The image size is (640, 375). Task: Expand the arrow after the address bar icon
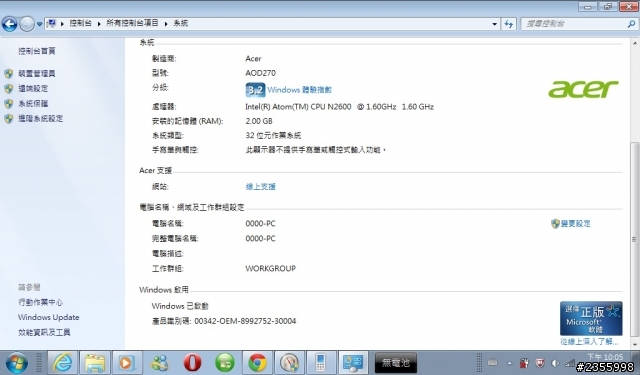click(62, 24)
